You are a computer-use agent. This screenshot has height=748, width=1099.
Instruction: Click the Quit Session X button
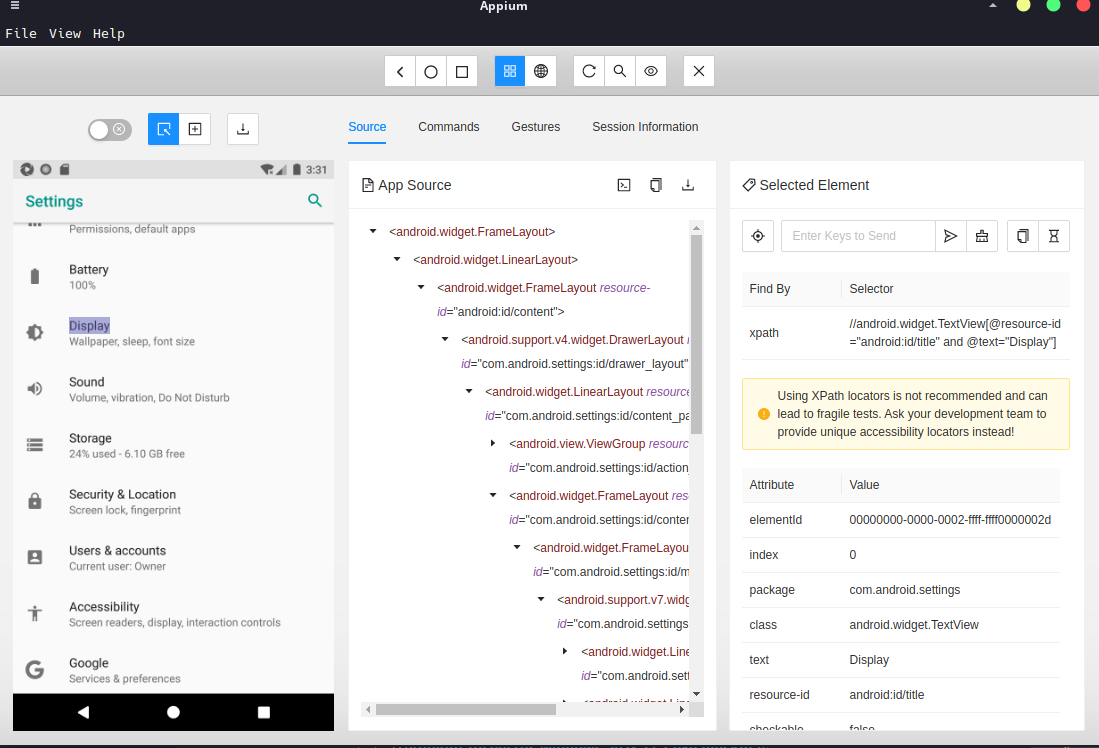(699, 71)
